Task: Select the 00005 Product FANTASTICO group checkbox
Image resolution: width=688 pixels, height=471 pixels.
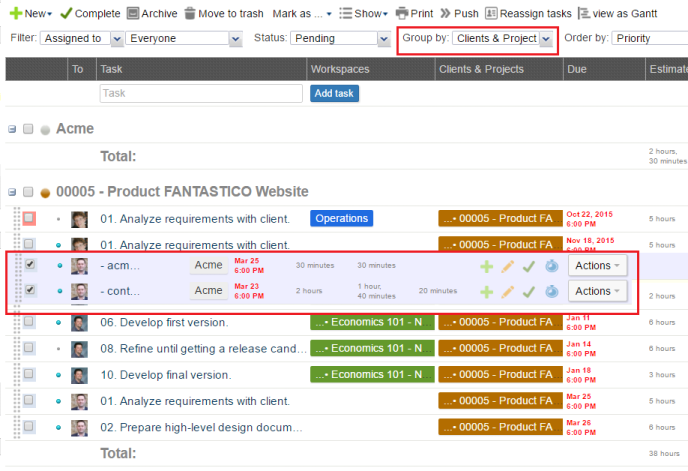Action: tap(29, 191)
